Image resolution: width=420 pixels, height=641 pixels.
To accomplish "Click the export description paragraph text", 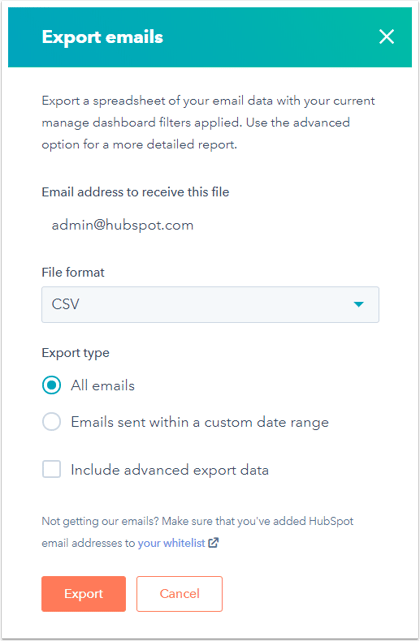I will coord(208,123).
